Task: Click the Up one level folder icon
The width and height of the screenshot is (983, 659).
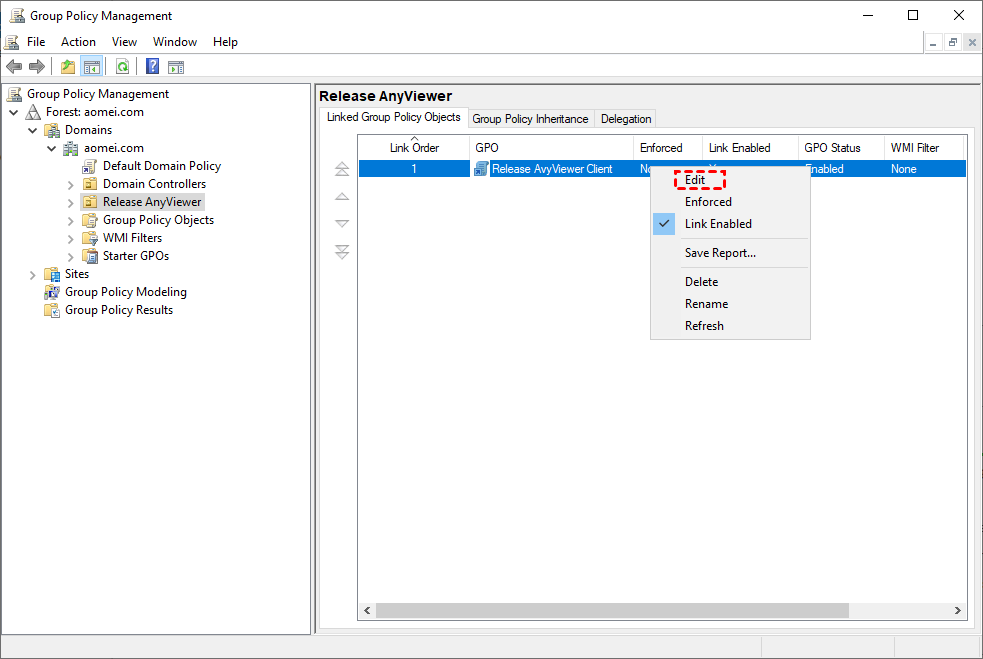Action: [x=67, y=67]
